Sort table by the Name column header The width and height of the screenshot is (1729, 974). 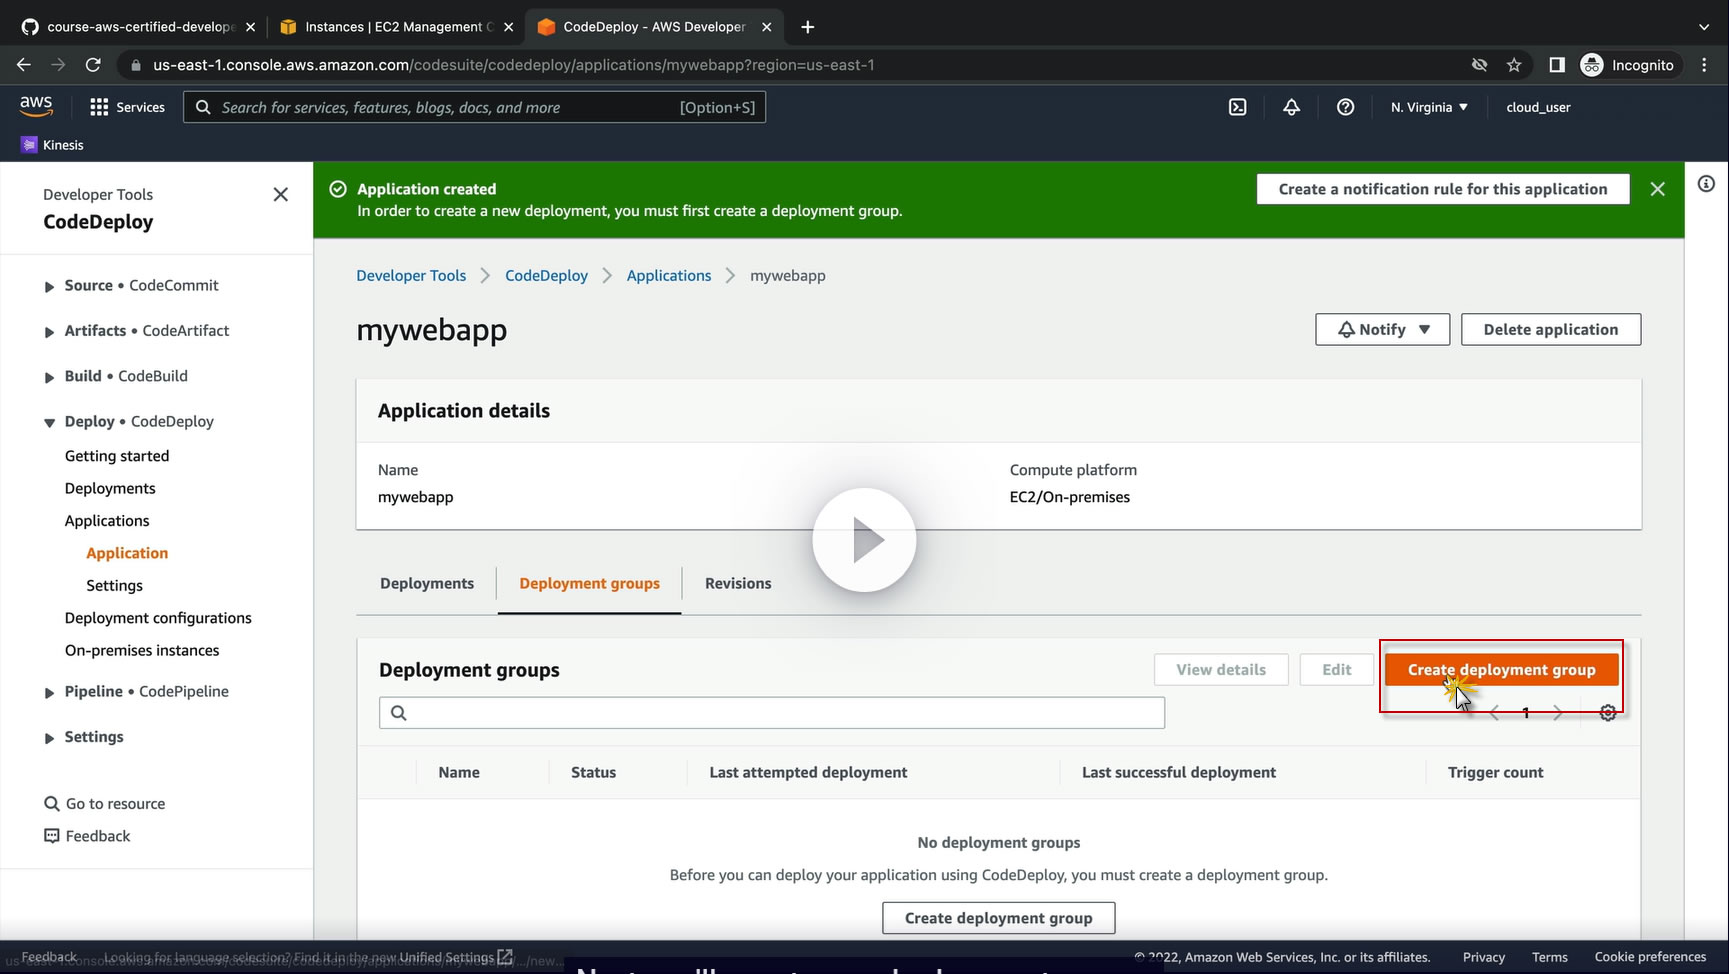pyautogui.click(x=459, y=773)
